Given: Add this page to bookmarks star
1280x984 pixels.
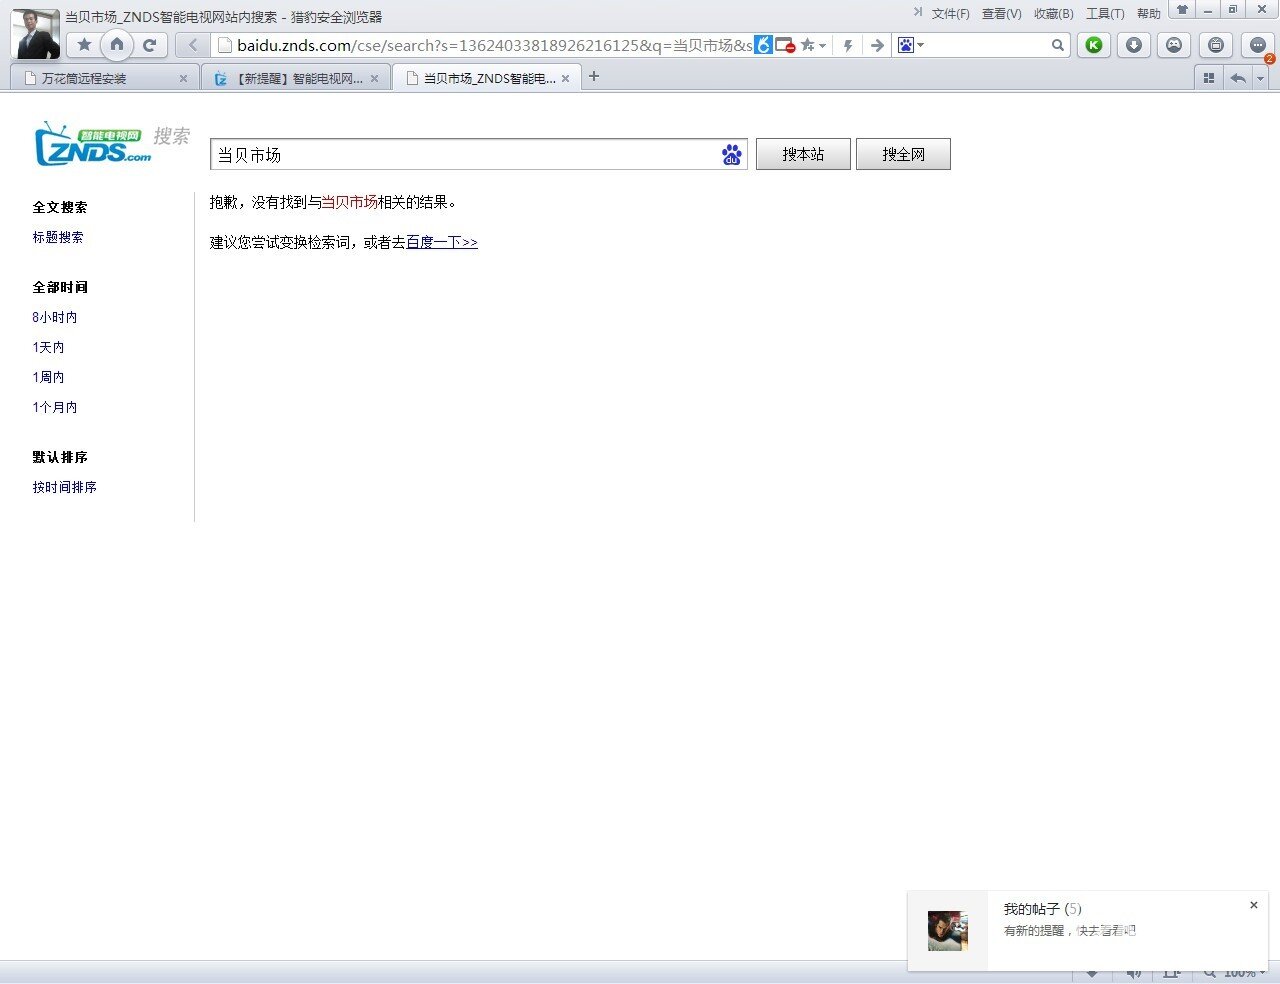Looking at the screenshot, I should tap(806, 45).
